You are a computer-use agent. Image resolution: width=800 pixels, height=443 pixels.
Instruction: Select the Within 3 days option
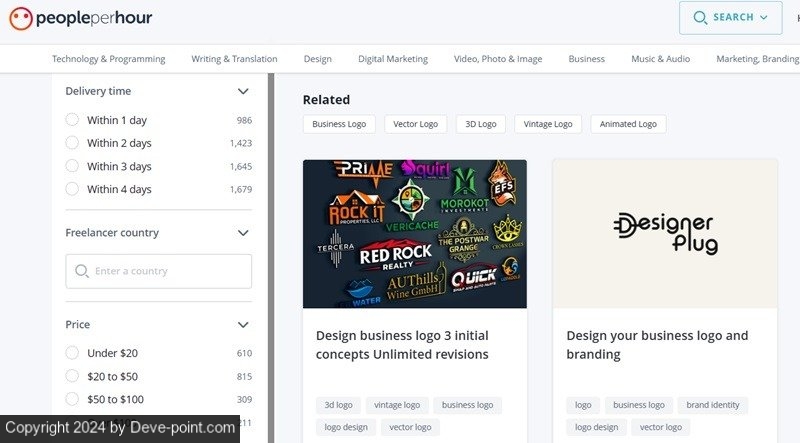point(72,166)
